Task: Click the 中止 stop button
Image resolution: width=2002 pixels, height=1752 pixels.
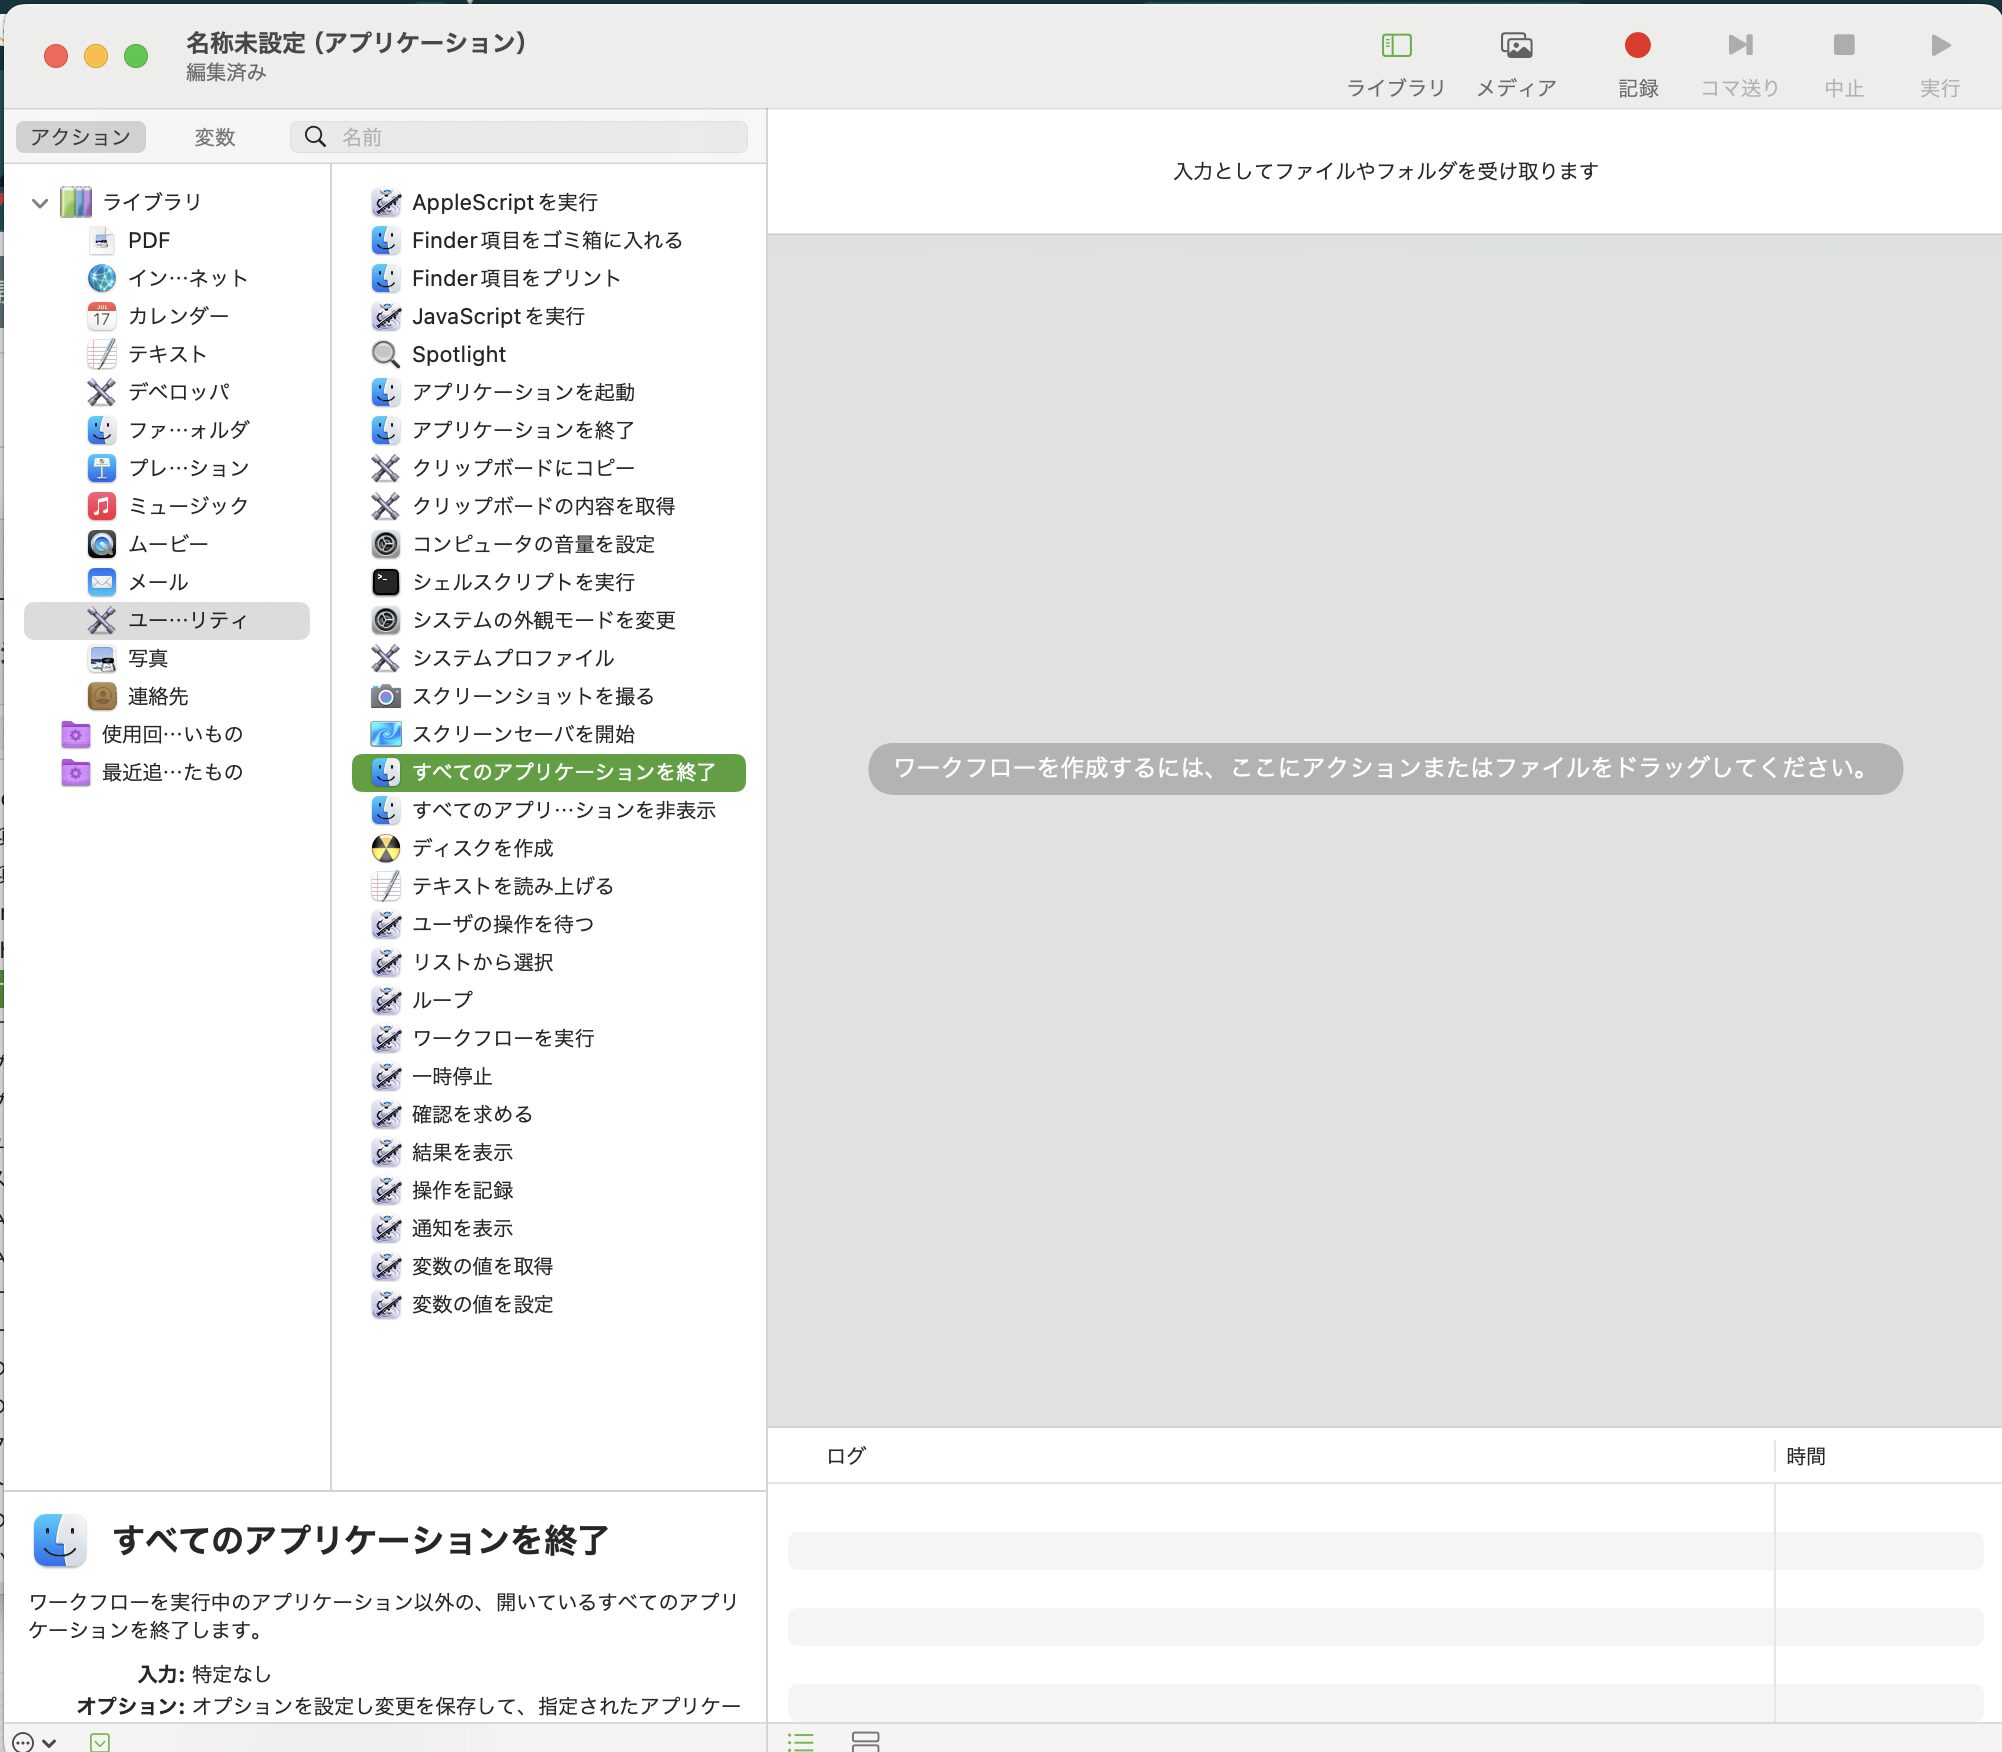Action: (1843, 45)
